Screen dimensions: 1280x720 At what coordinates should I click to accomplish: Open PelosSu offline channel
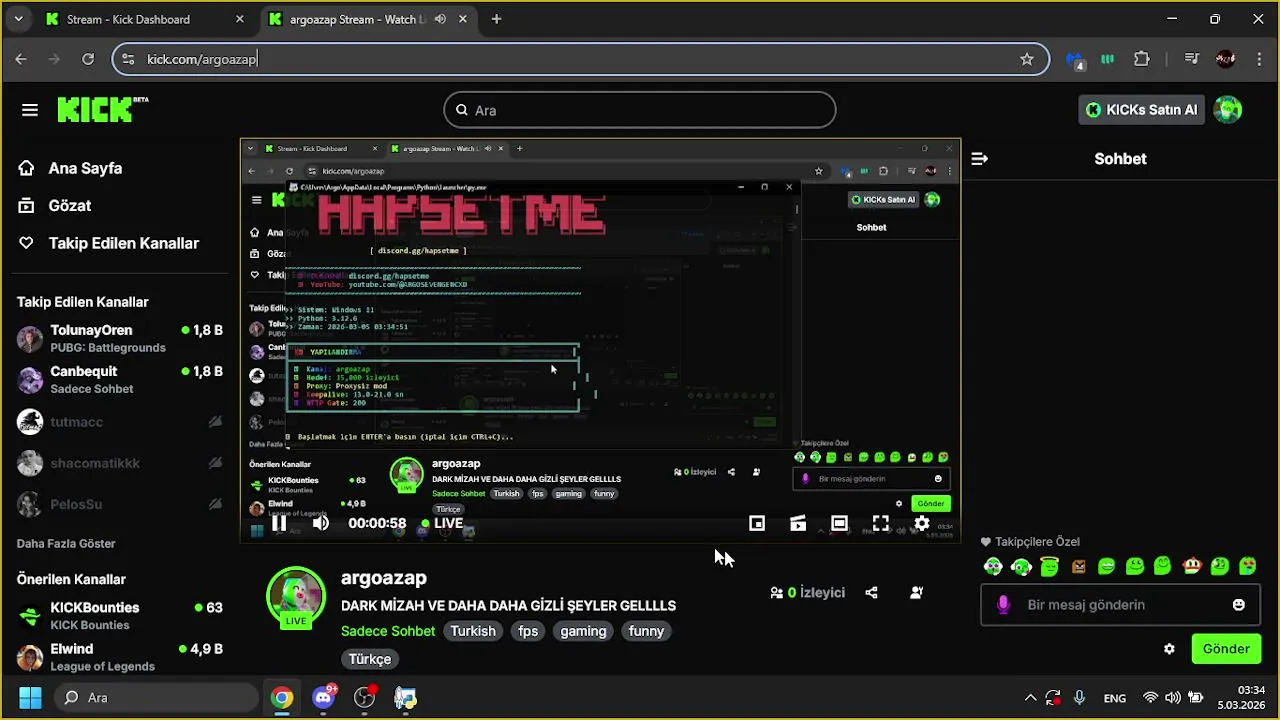click(120, 504)
